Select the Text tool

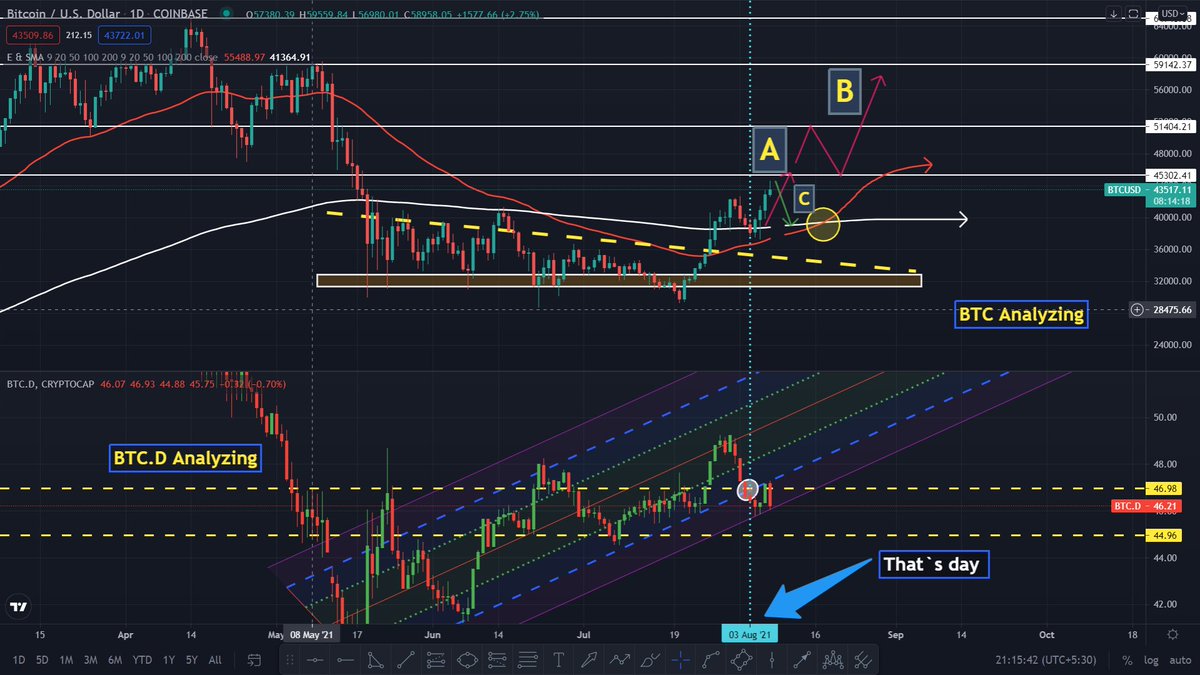click(x=558, y=660)
